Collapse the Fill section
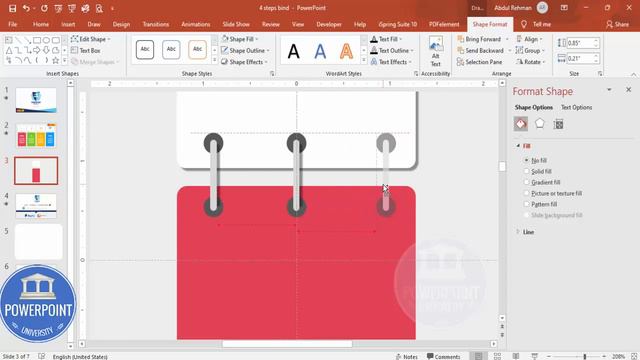640x360 pixels. tap(518, 146)
